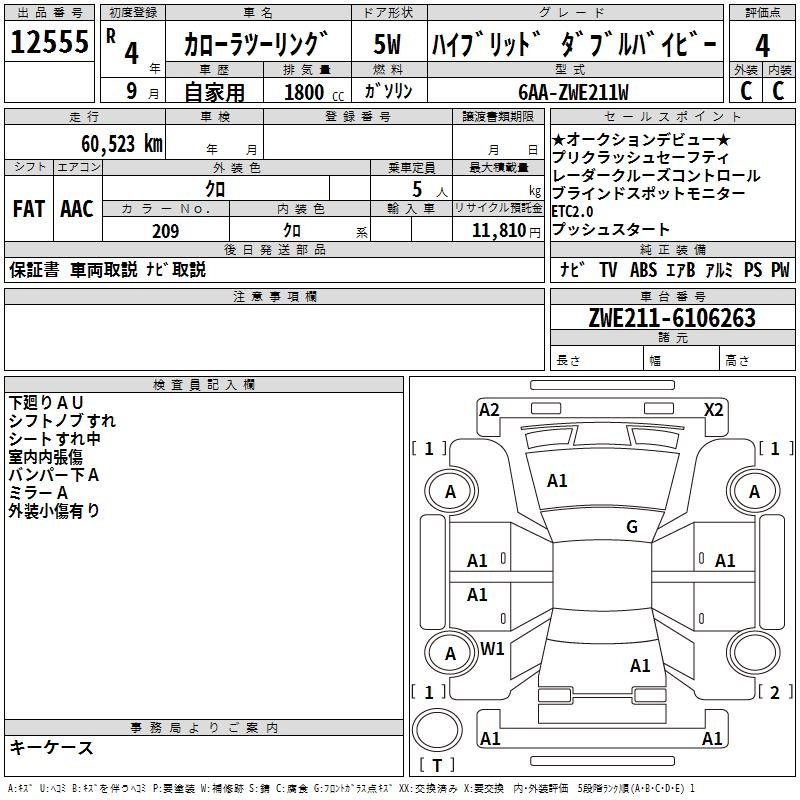Click the 注意事項欄 section header
Image resolution: width=800 pixels, height=800 pixels.
[274, 297]
